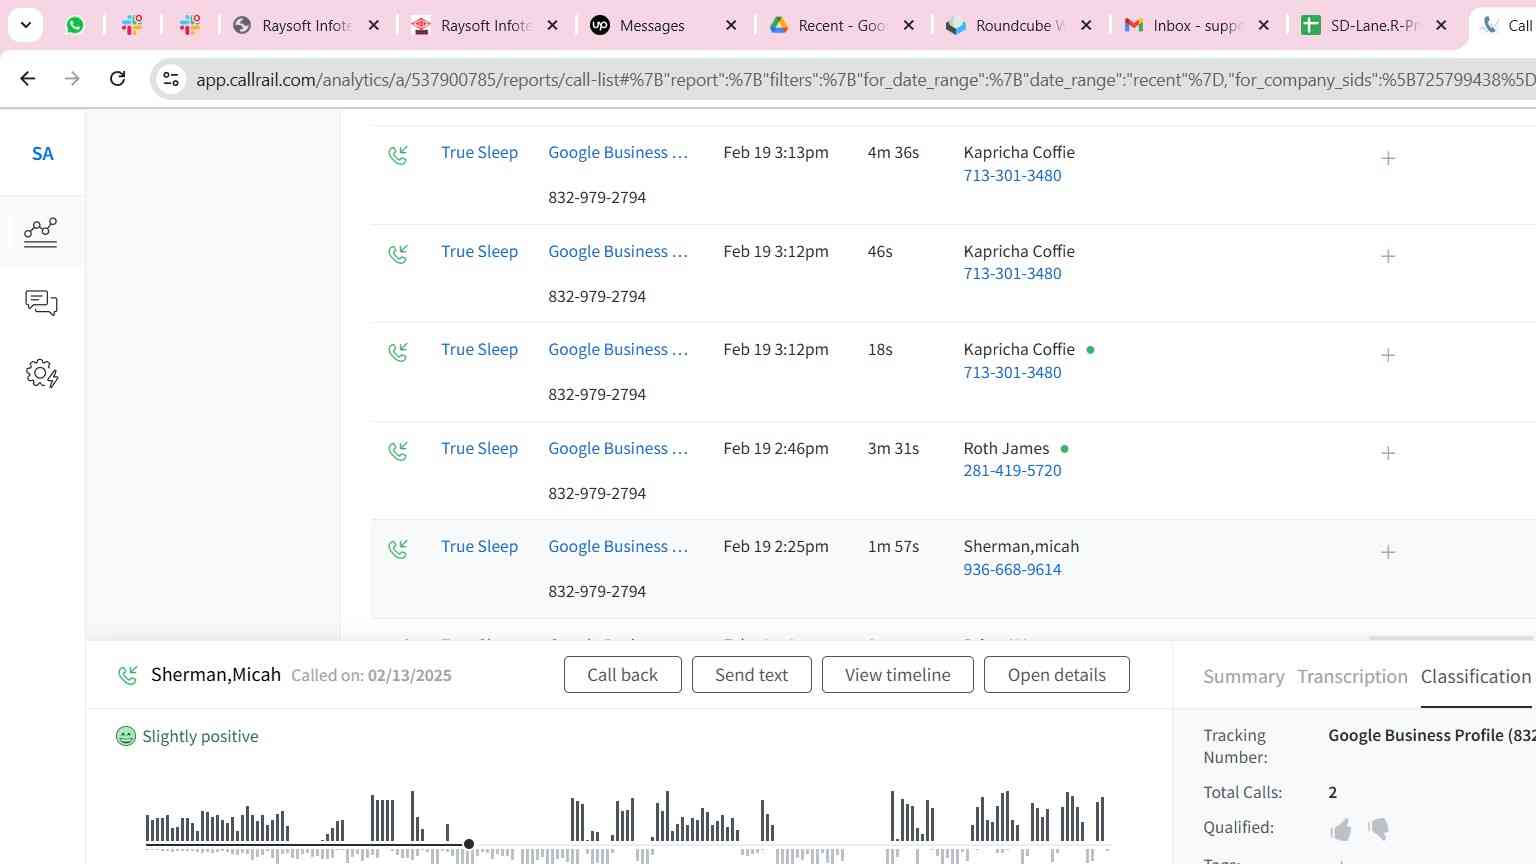Viewport: 1536px width, 864px height.
Task: Click the Sherman,Micah caller name header
Action: click(216, 675)
